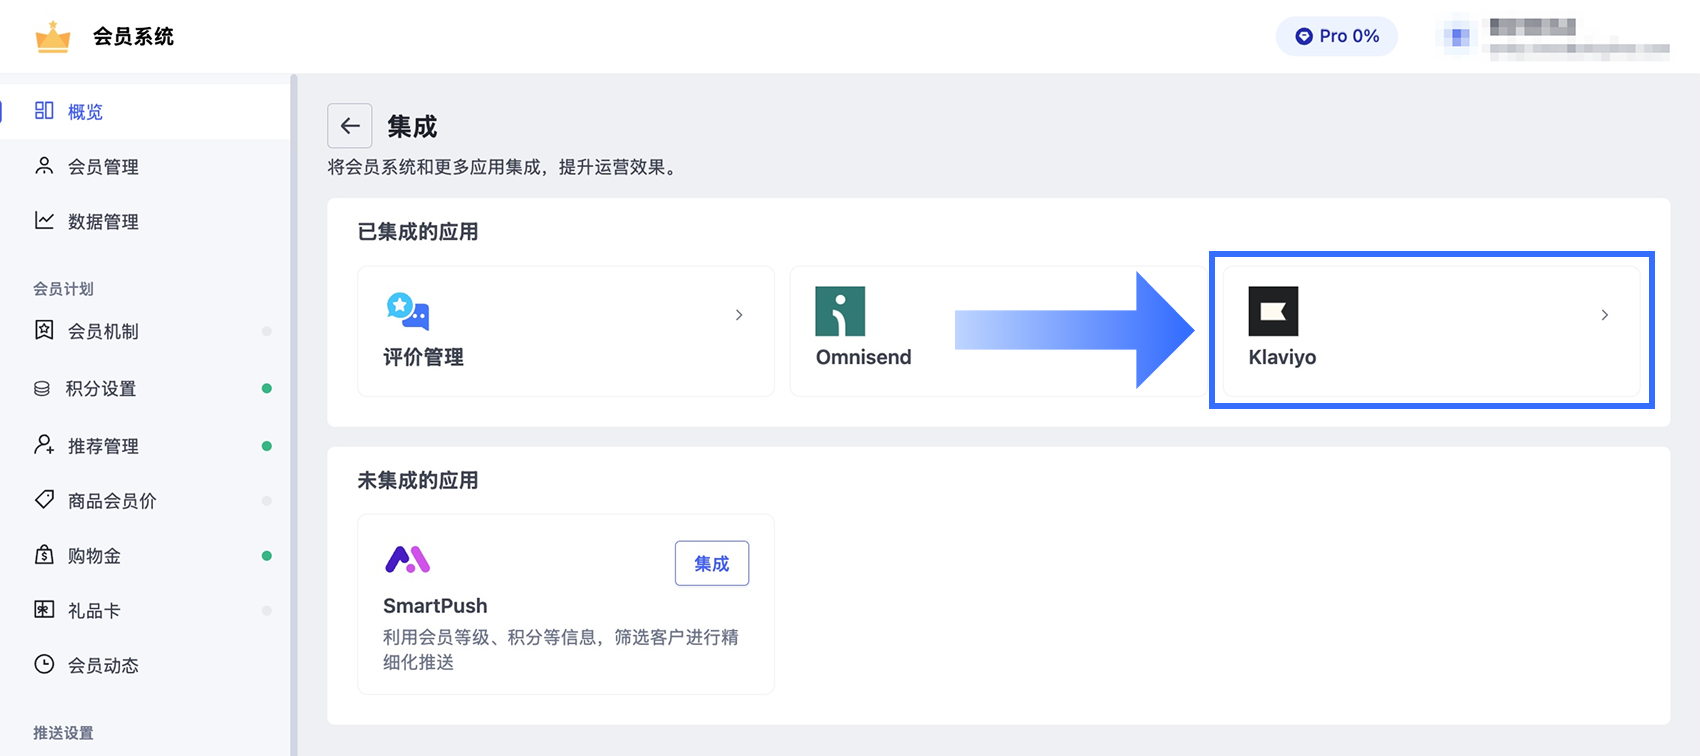The image size is (1700, 756).
Task: Click the crown logo icon
Action: click(x=53, y=37)
